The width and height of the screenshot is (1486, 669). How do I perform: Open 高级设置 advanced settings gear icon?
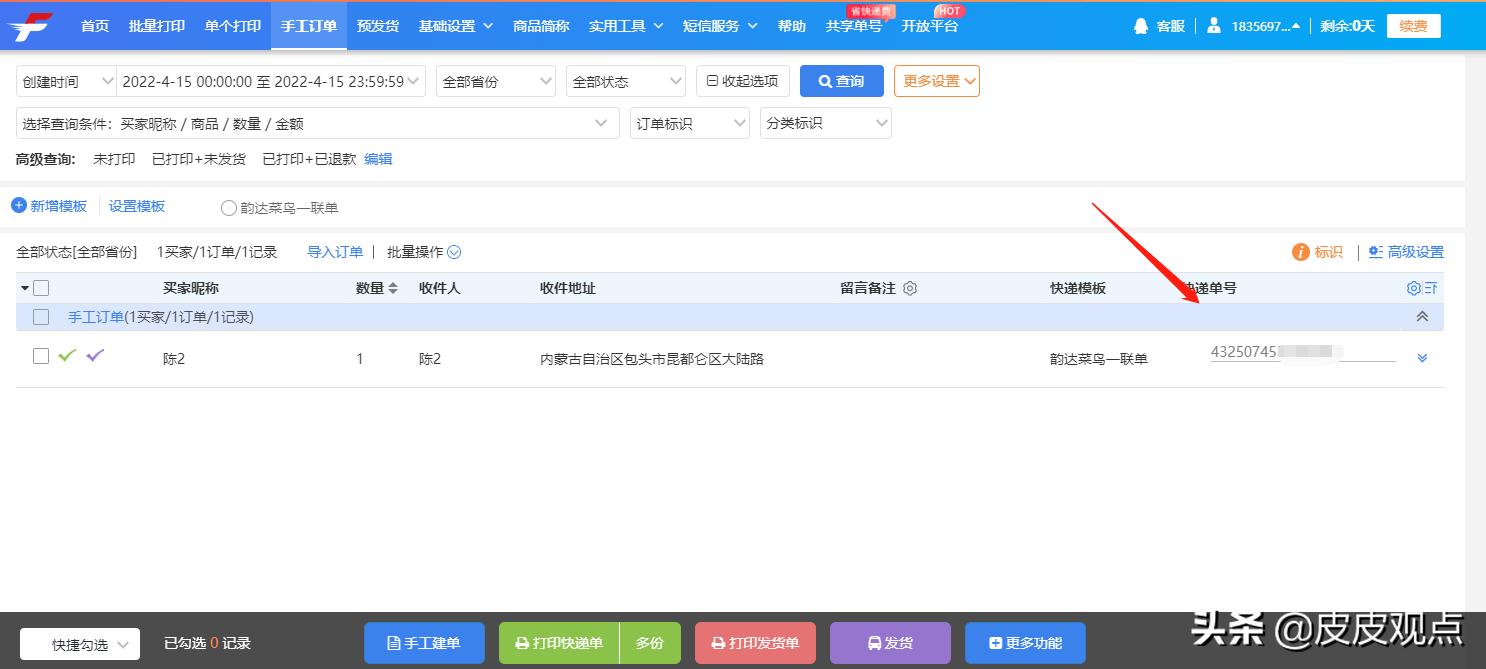(1376, 252)
